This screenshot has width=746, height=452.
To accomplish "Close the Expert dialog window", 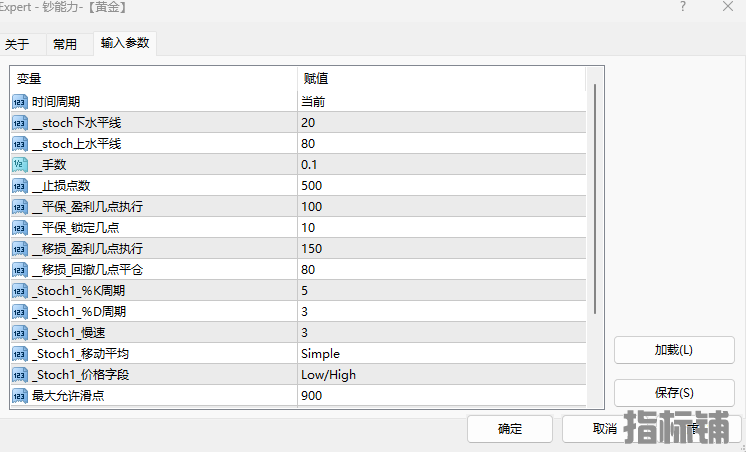I will pos(728,7).
